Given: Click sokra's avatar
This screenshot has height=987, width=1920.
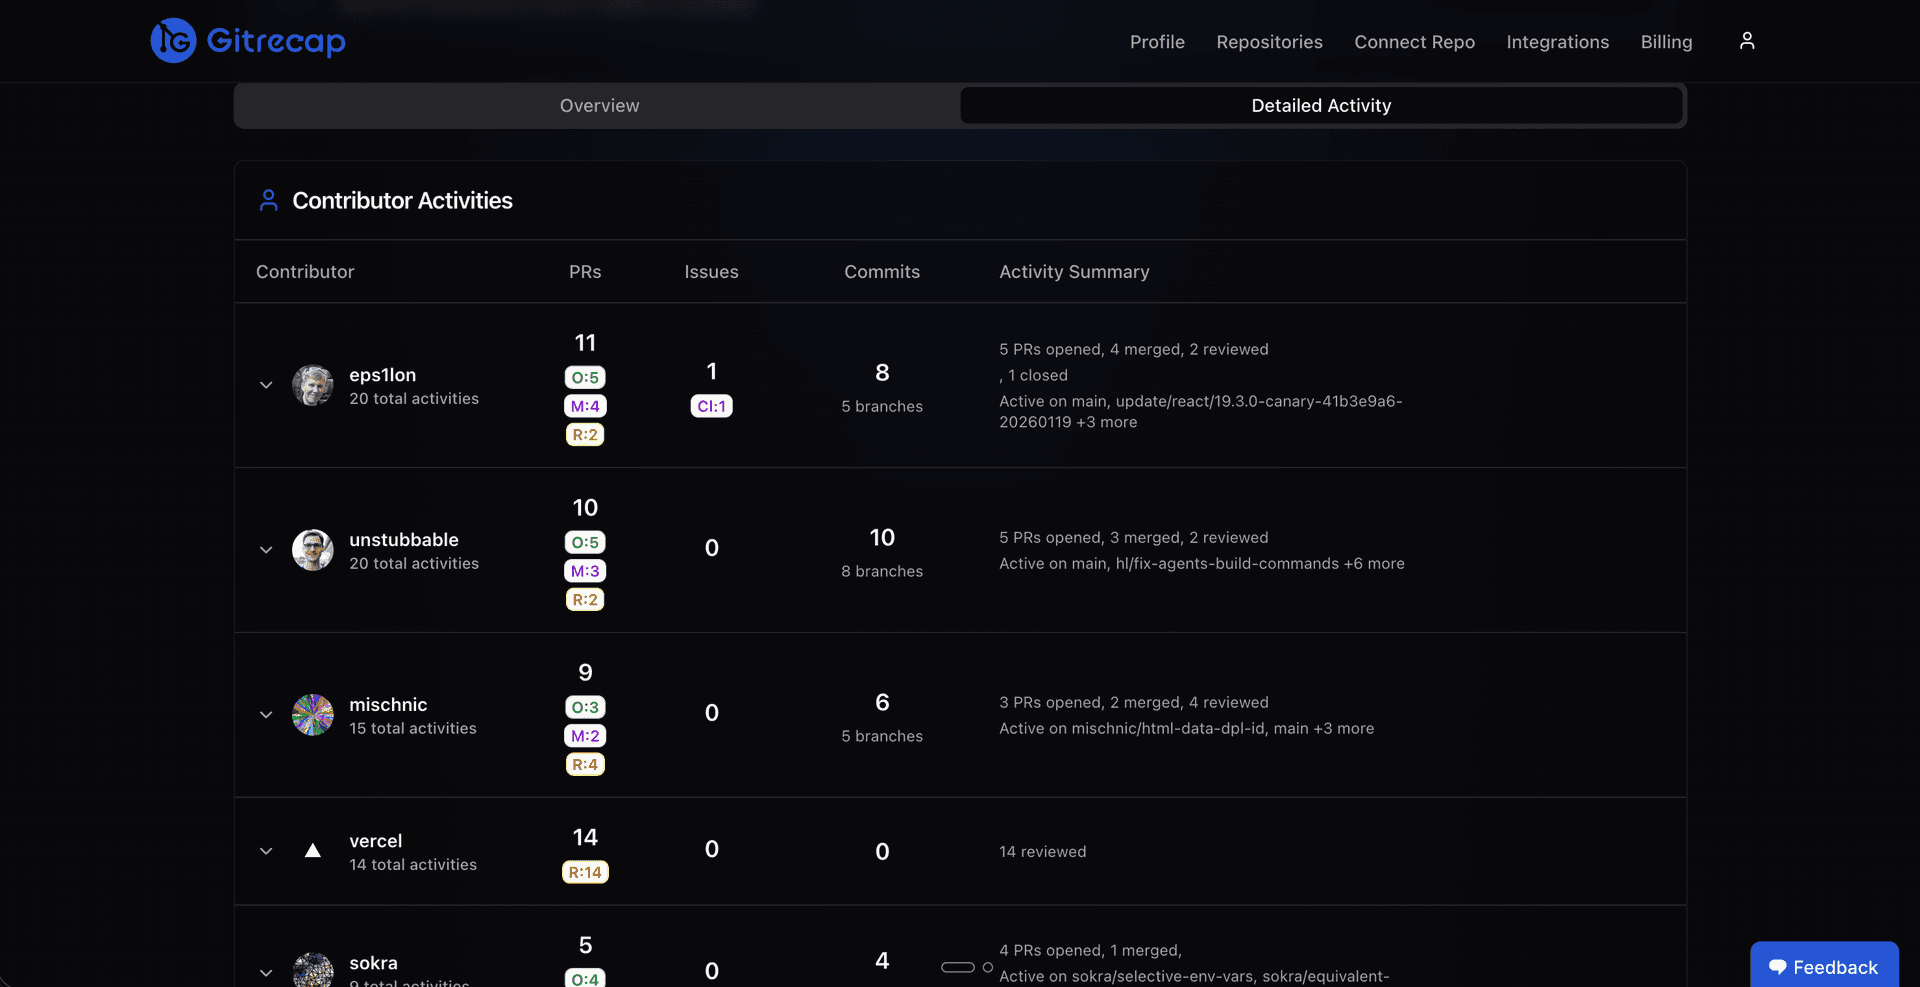Looking at the screenshot, I should point(313,969).
